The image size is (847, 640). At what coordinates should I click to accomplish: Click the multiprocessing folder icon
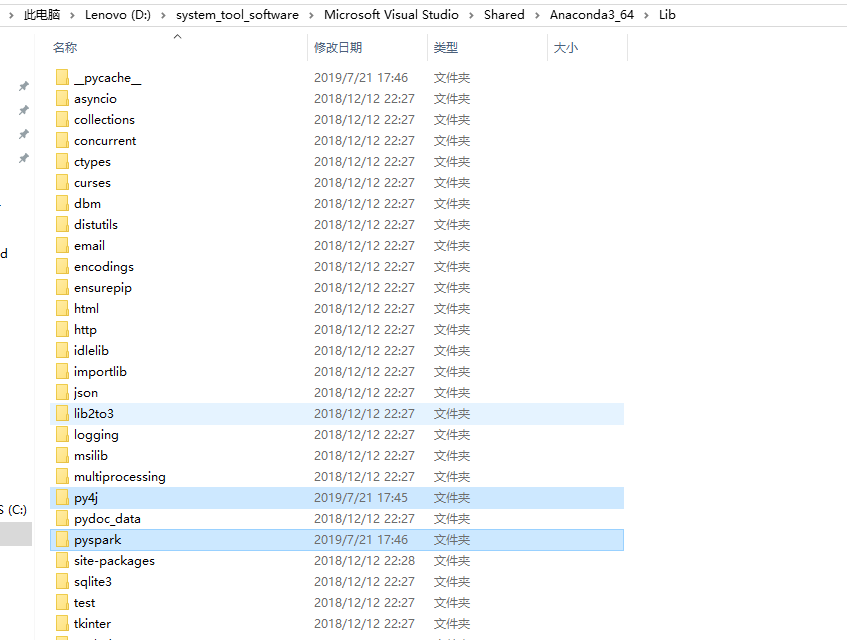click(x=61, y=476)
